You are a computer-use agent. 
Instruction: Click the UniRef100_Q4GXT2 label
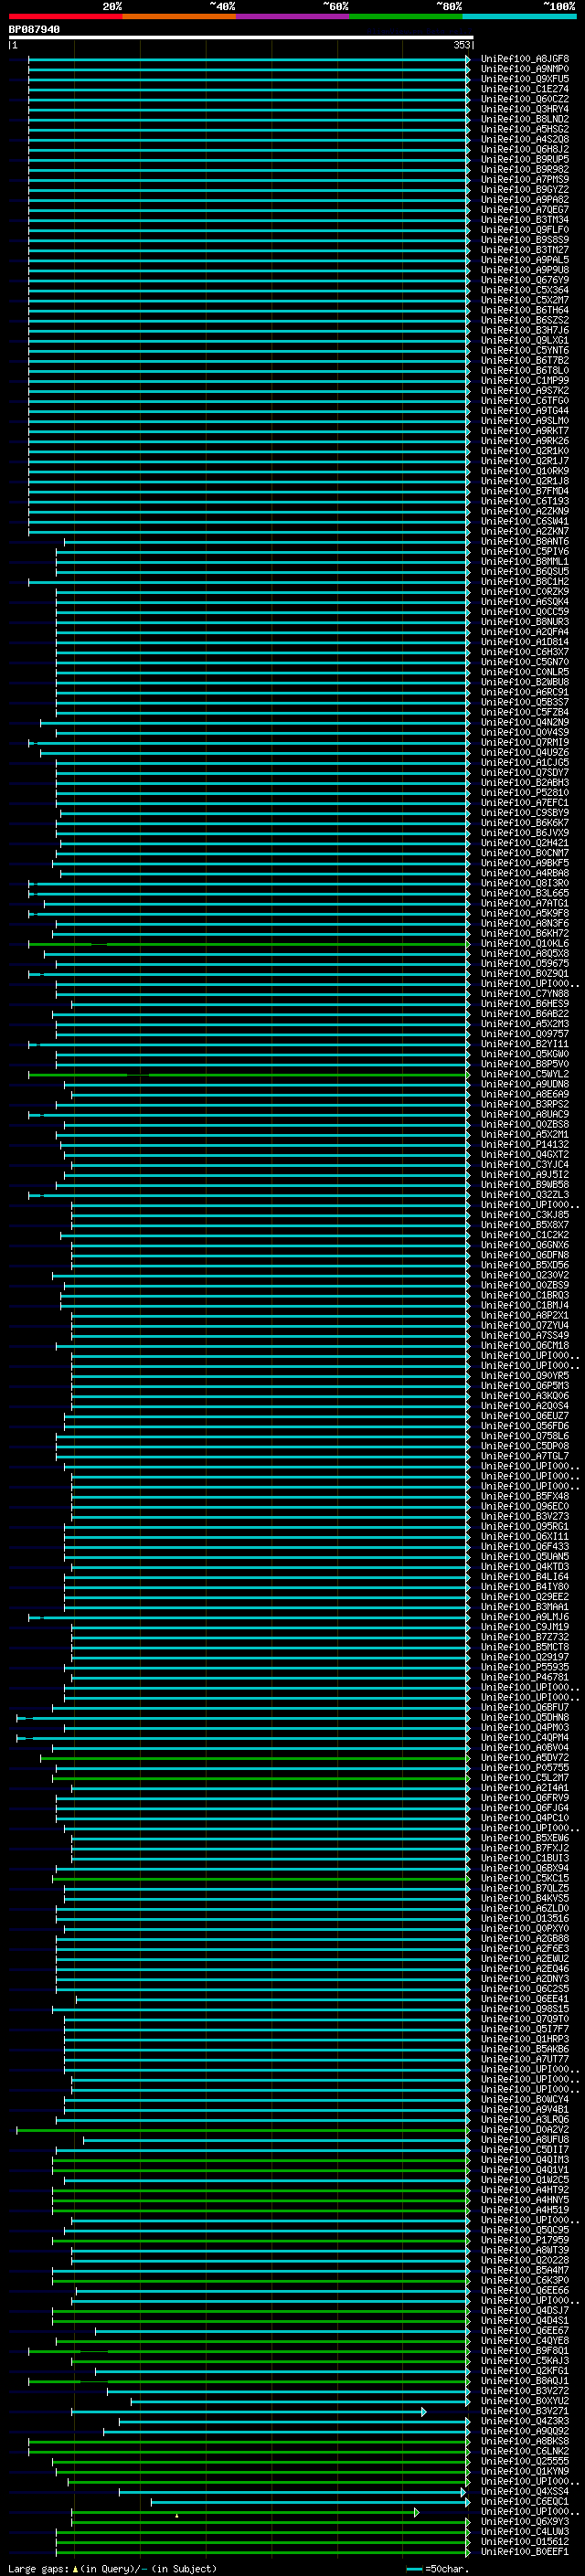click(x=525, y=1155)
